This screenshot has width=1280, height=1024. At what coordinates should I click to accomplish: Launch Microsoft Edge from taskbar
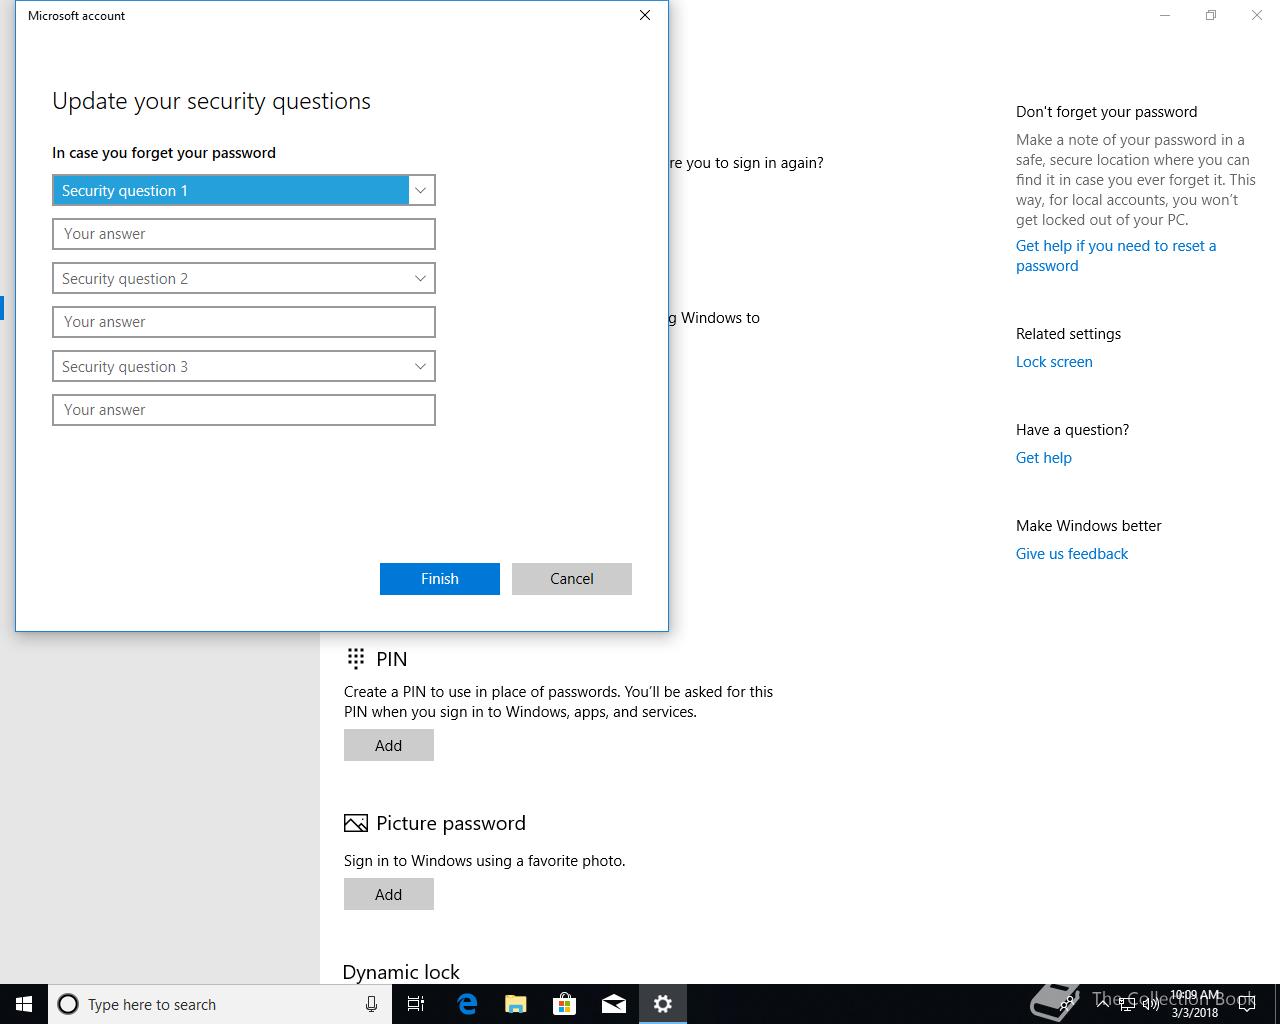pos(467,1004)
